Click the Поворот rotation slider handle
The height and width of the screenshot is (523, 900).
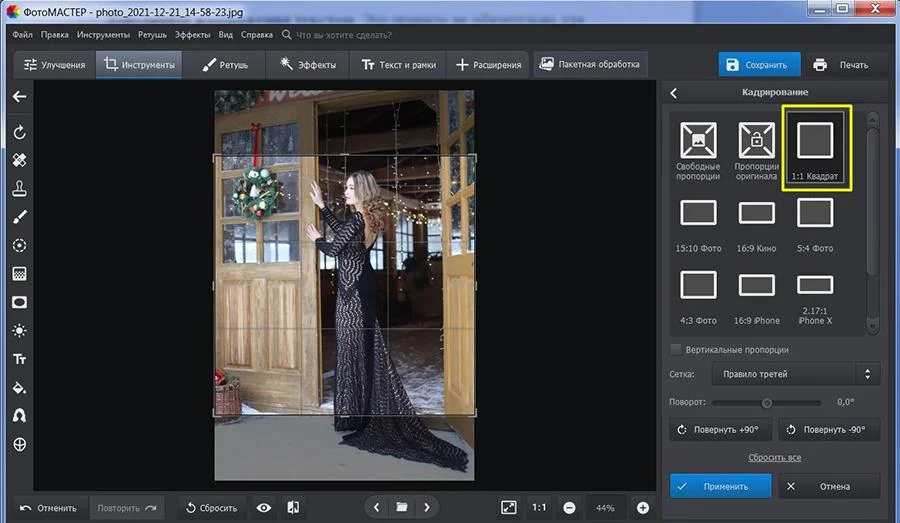[x=767, y=402]
